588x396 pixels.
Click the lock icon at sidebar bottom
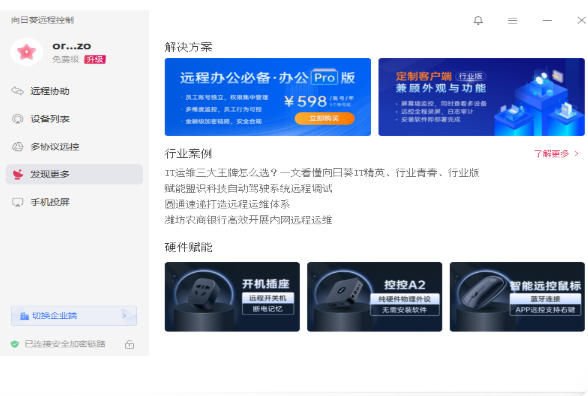(x=129, y=344)
